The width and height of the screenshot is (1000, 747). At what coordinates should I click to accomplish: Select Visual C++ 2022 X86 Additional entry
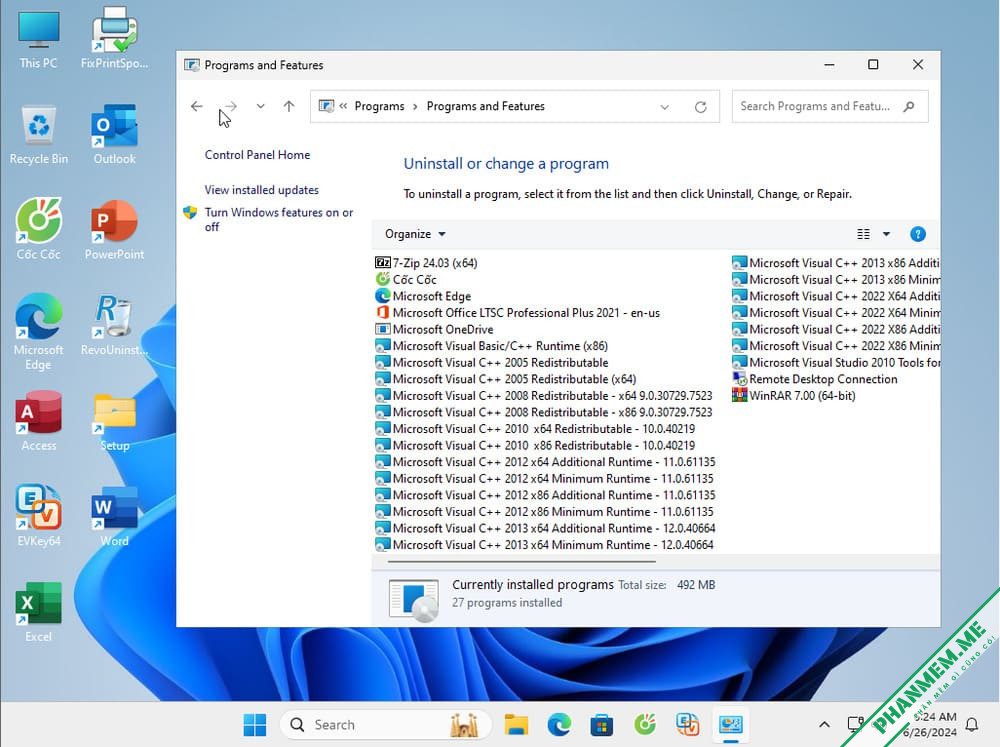coord(835,329)
